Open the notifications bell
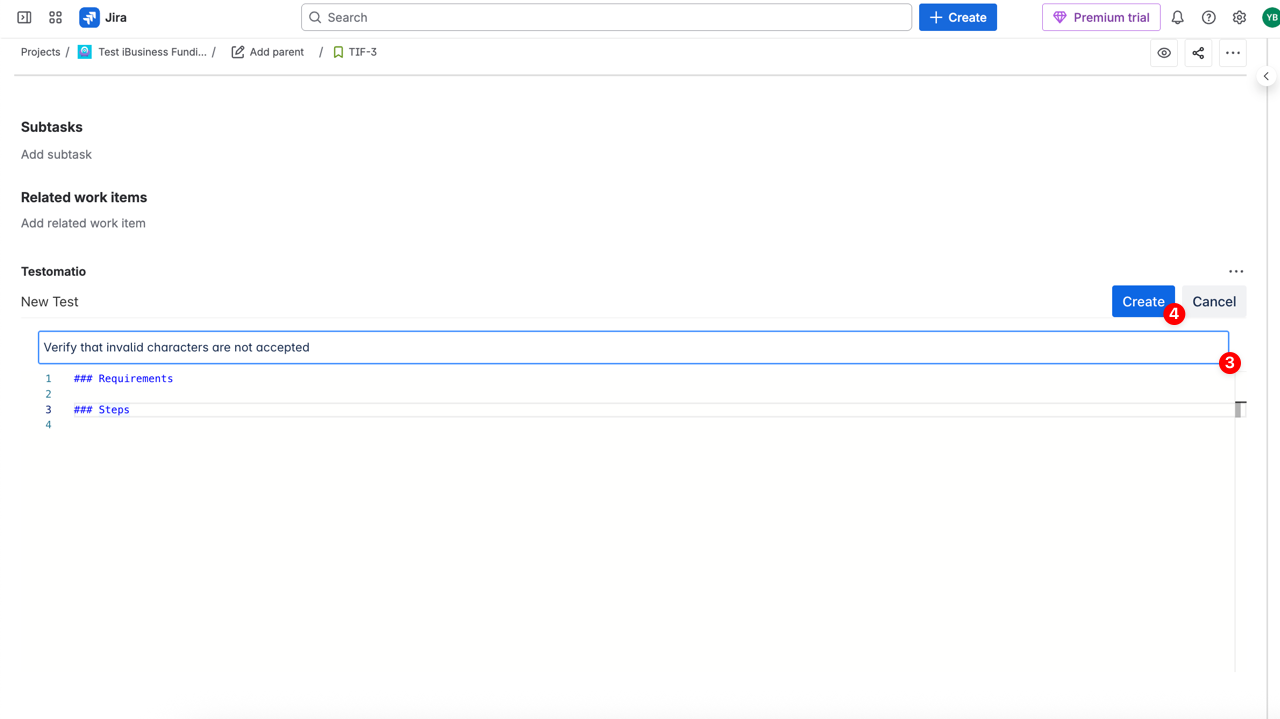 coord(1177,17)
